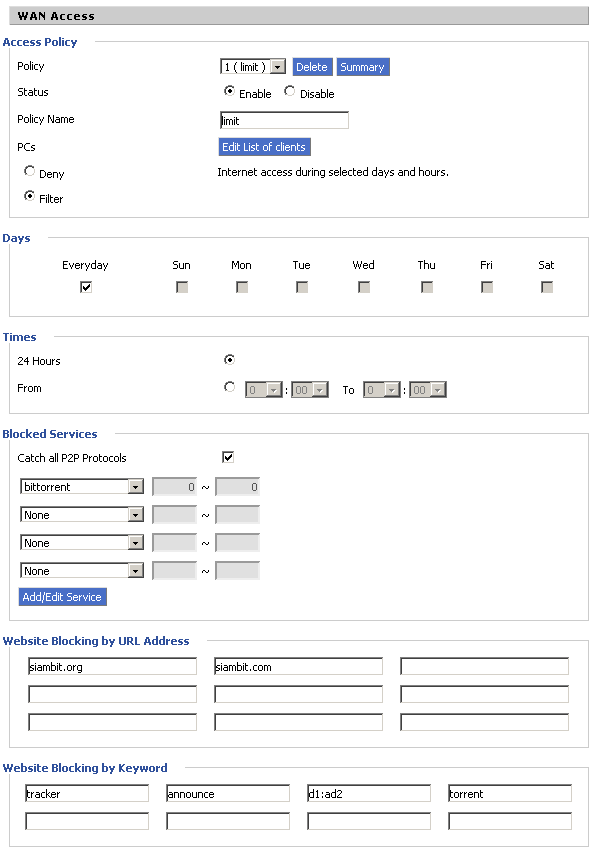Click bittorrent end port field
The image size is (596, 854).
point(238,487)
